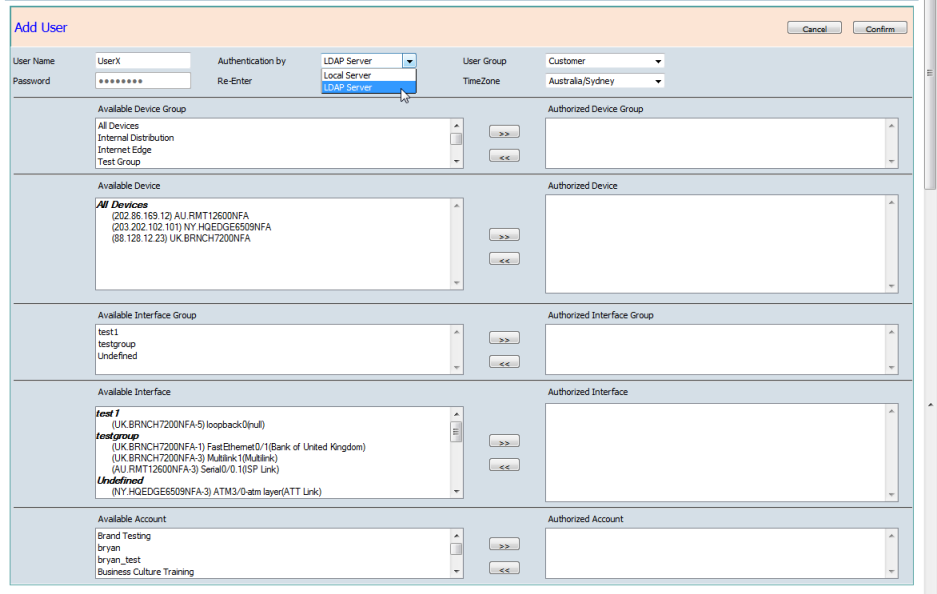The image size is (937, 594).
Task: Select the test1 heading in Available Interface
Action: coord(108,414)
